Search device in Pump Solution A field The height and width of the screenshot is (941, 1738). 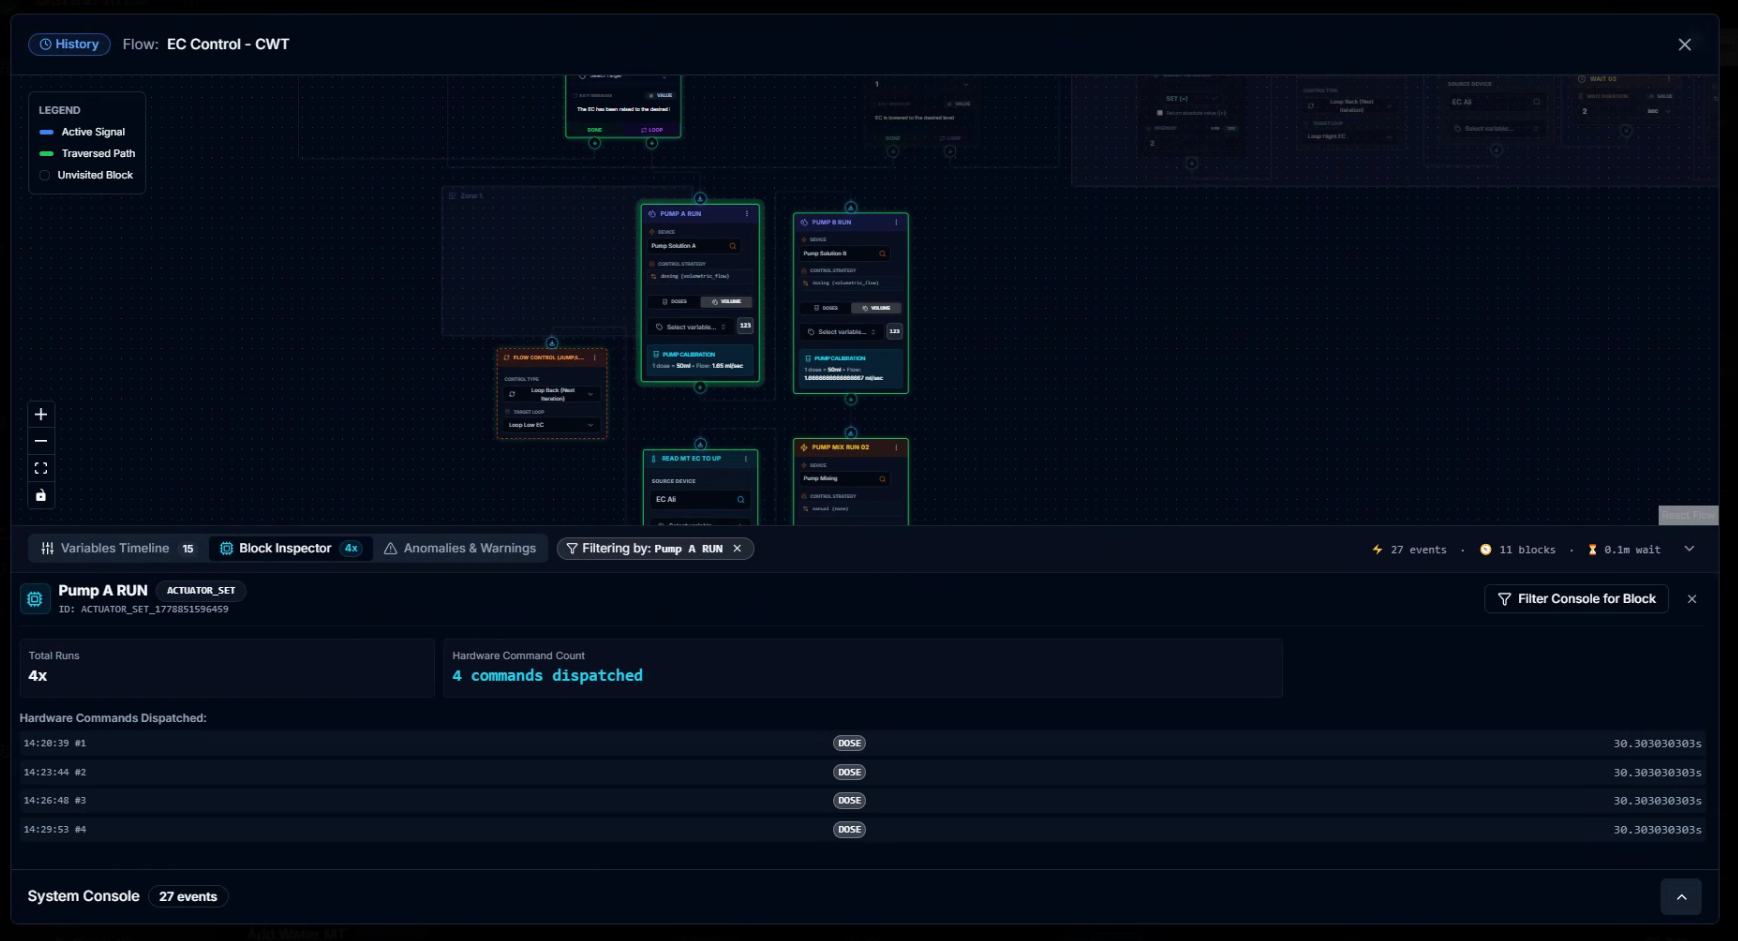tap(733, 246)
